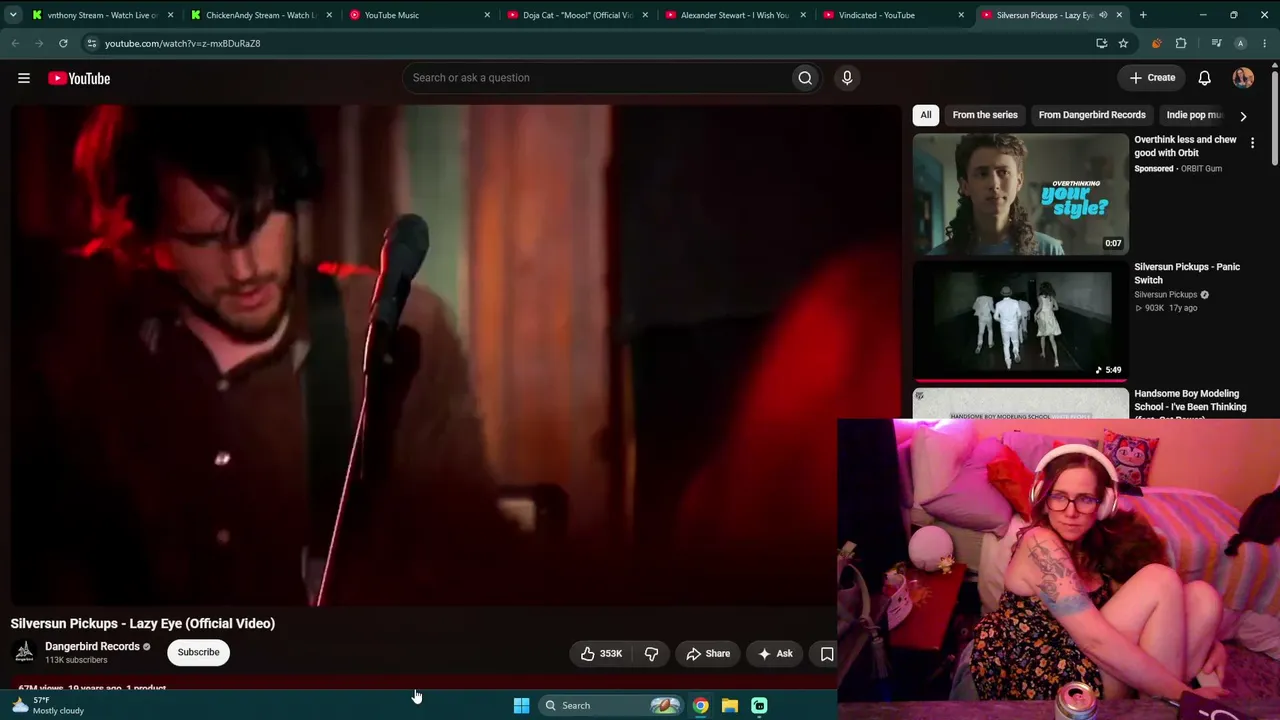Switch to the vnthony Stream tab
The width and height of the screenshot is (1280, 720).
102,15
